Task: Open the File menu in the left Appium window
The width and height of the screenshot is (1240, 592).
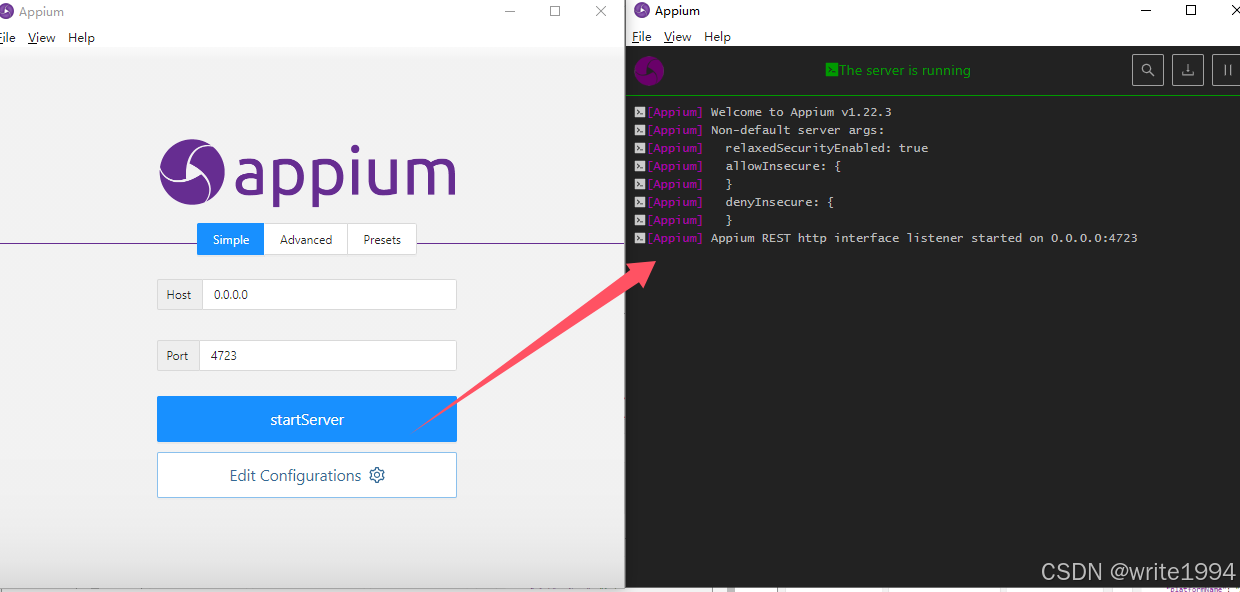Action: click(x=7, y=37)
